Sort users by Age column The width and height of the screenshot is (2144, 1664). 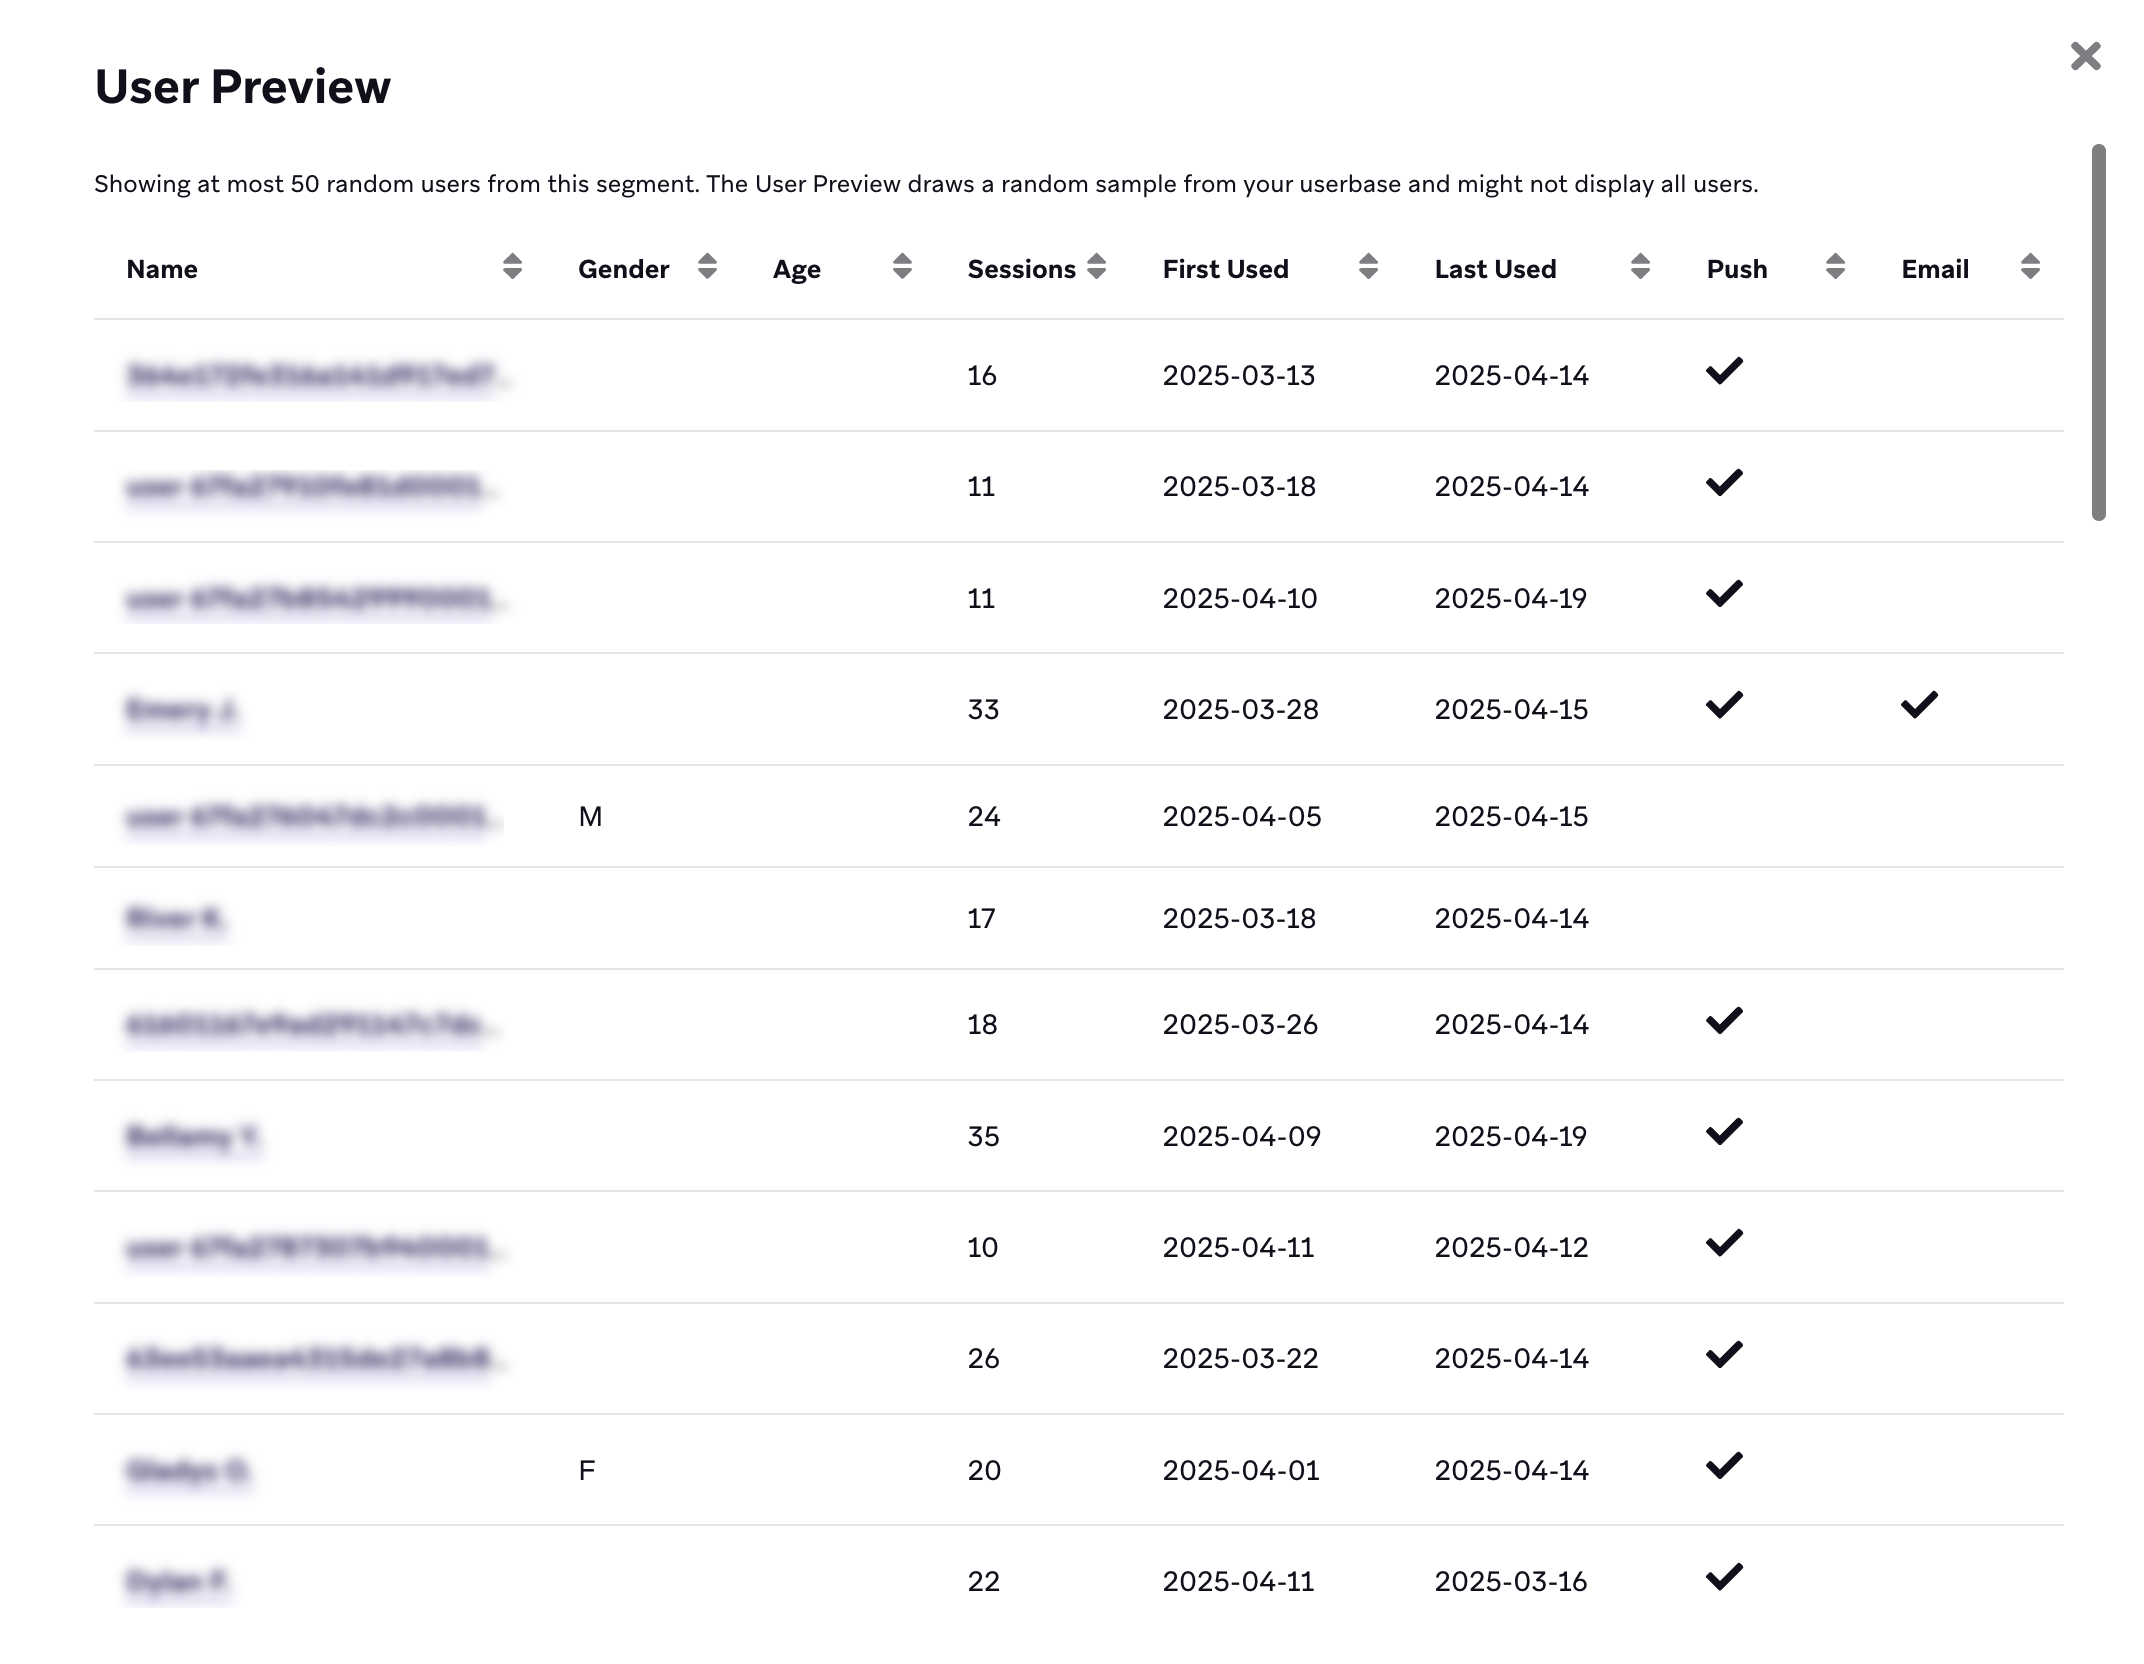903,268
